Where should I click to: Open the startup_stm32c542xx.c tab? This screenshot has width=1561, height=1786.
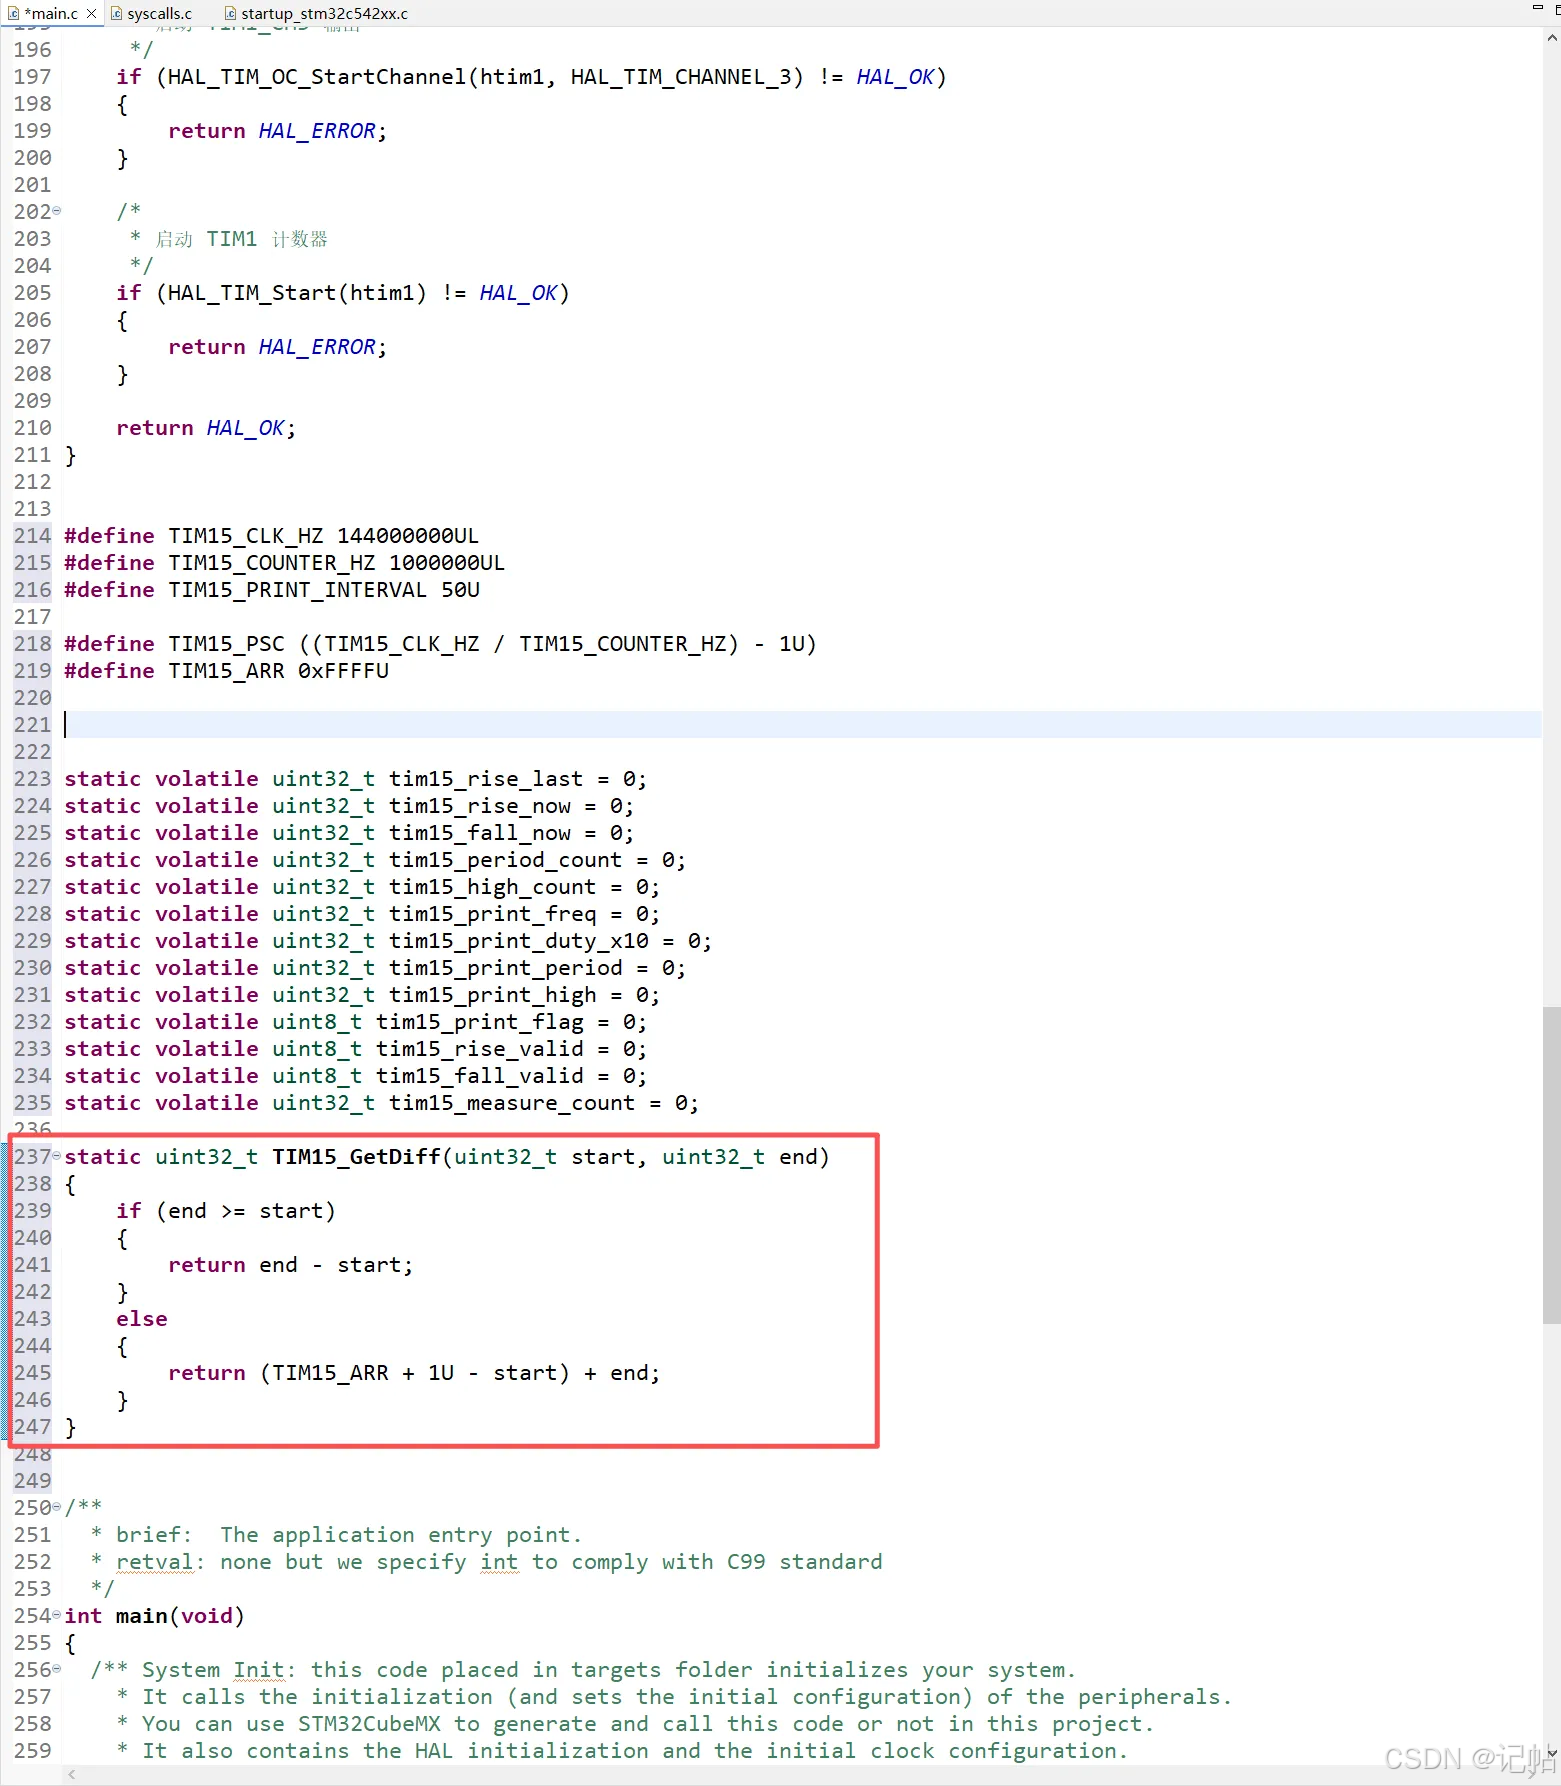coord(324,13)
